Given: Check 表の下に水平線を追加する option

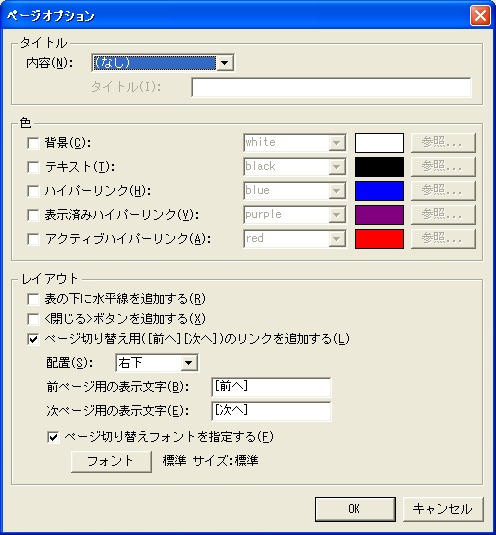Looking at the screenshot, I should pyautogui.click(x=33, y=300).
